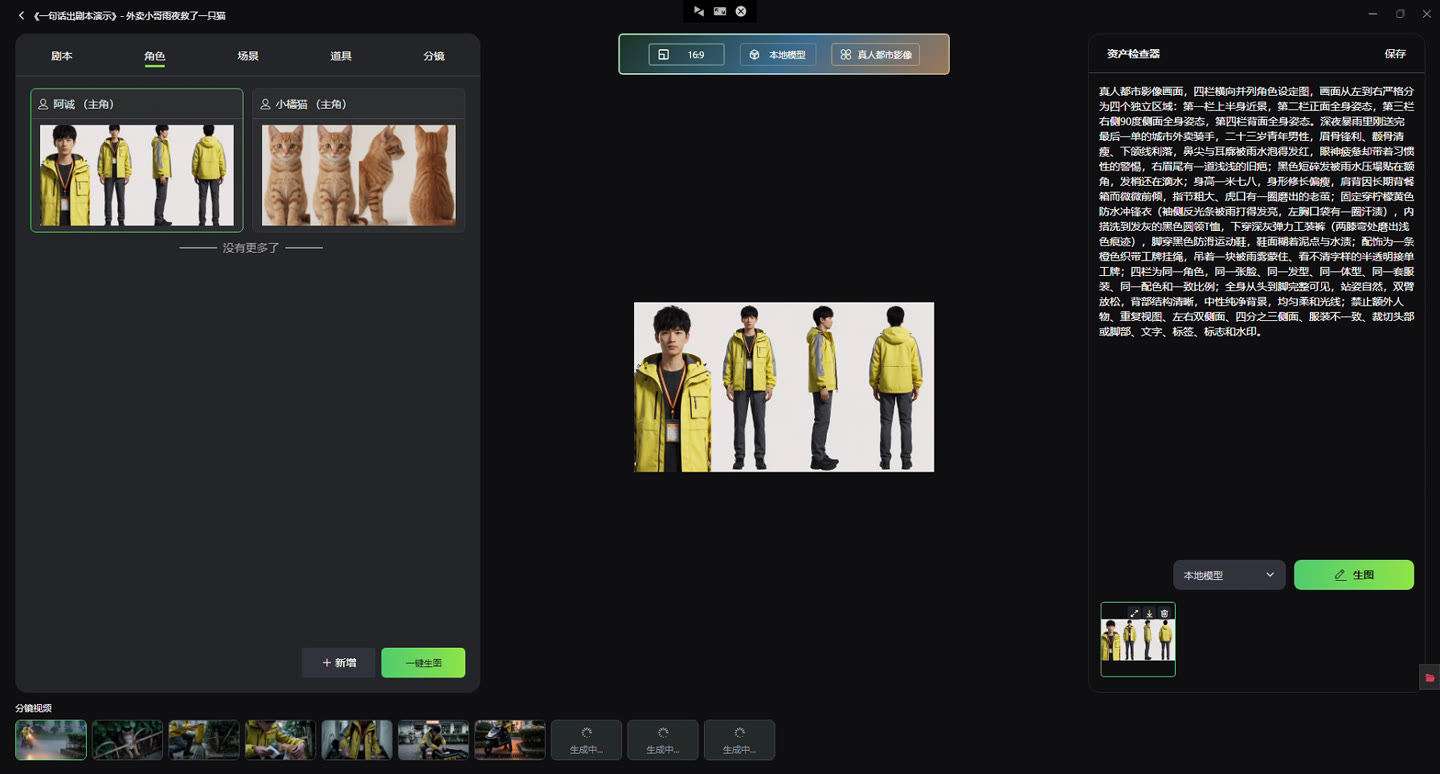Click the screen resize icon in the top overlay bar

[x=720, y=11]
